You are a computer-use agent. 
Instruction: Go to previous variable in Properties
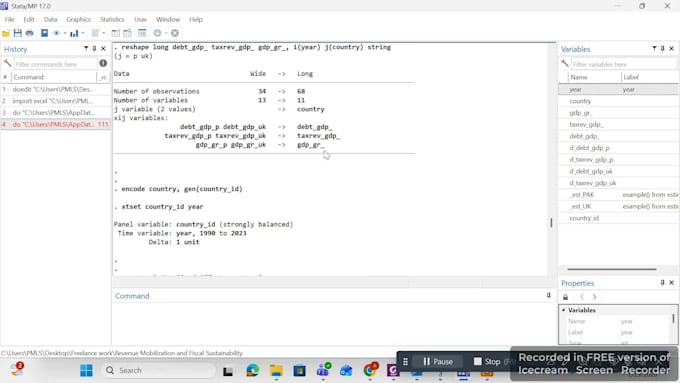(582, 297)
